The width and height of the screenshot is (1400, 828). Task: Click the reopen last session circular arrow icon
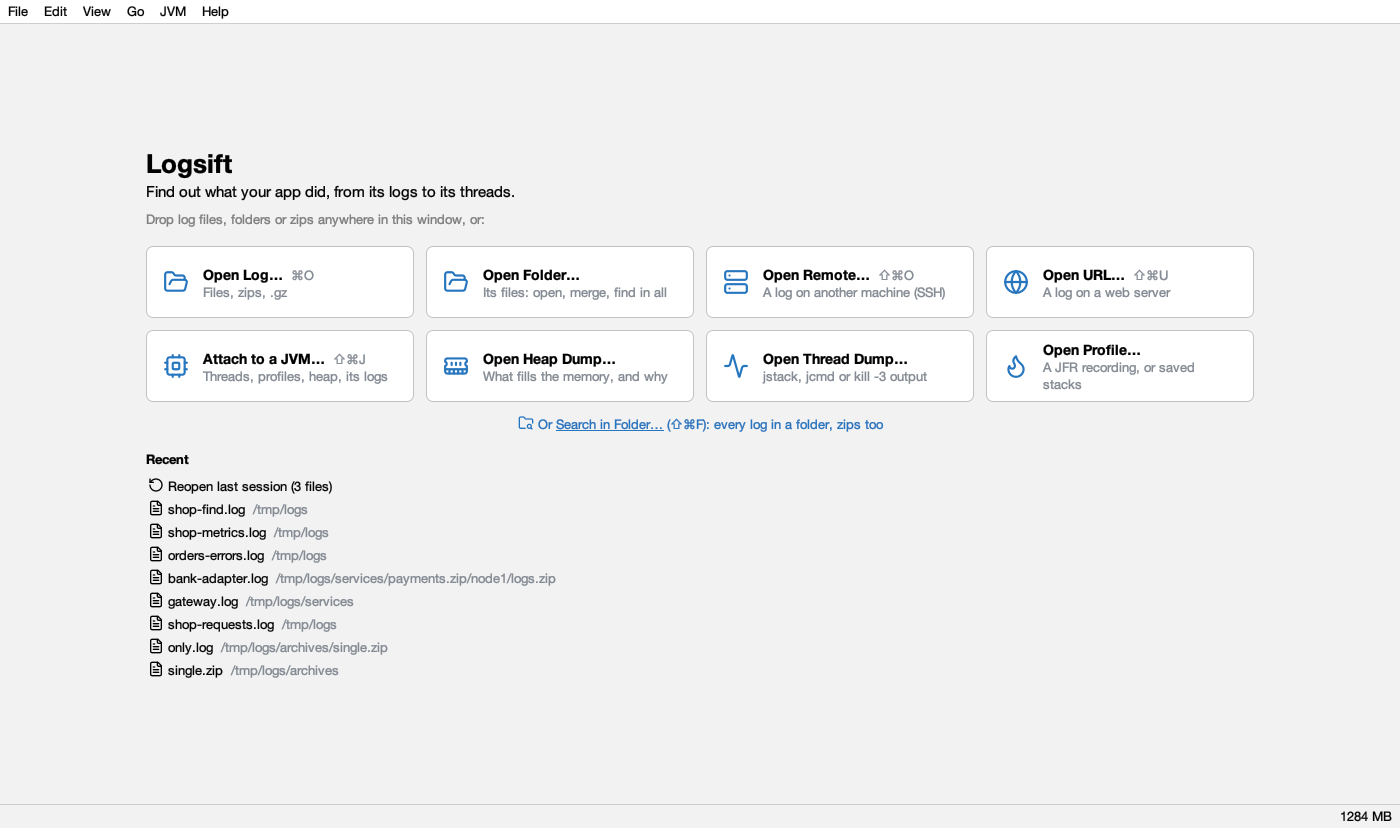(156, 485)
